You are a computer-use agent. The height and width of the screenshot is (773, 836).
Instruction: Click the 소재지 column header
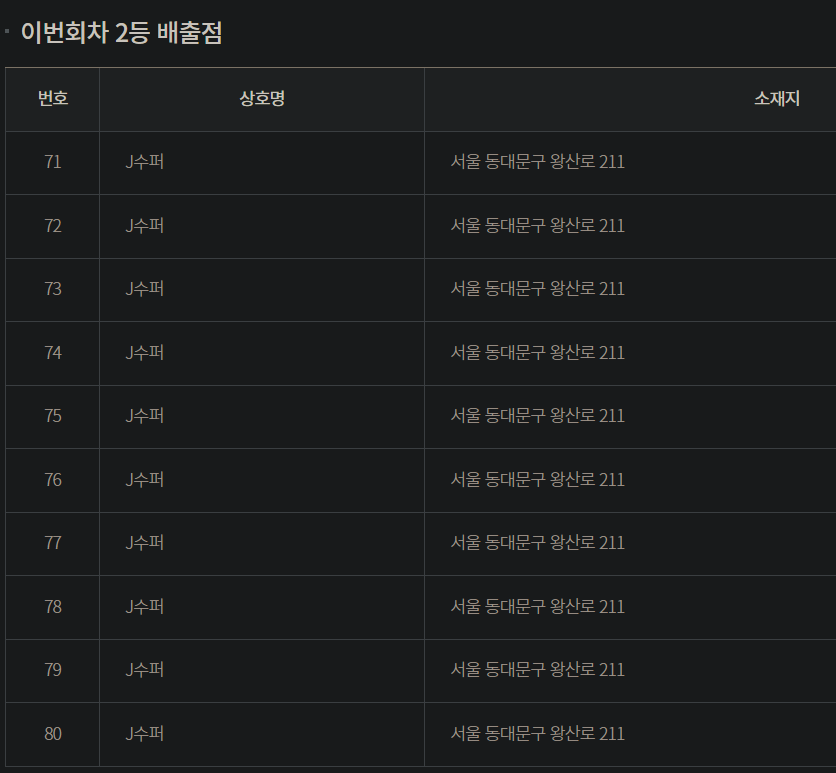[x=776, y=99]
